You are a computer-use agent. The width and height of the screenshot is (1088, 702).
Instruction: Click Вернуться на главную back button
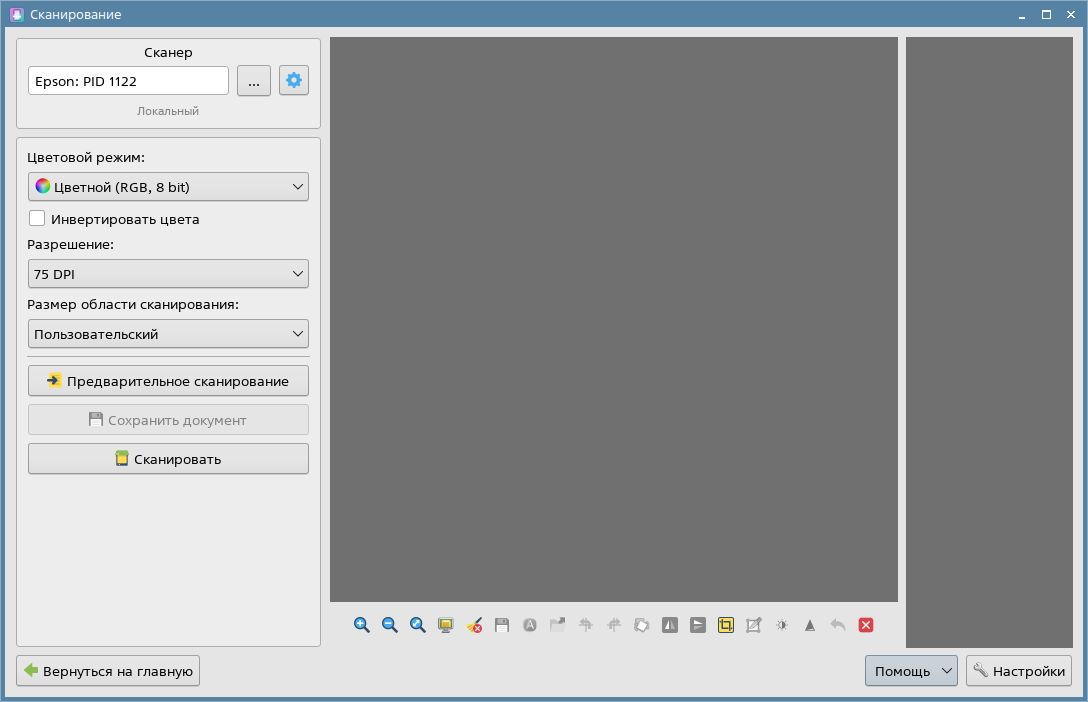pyautogui.click(x=108, y=671)
